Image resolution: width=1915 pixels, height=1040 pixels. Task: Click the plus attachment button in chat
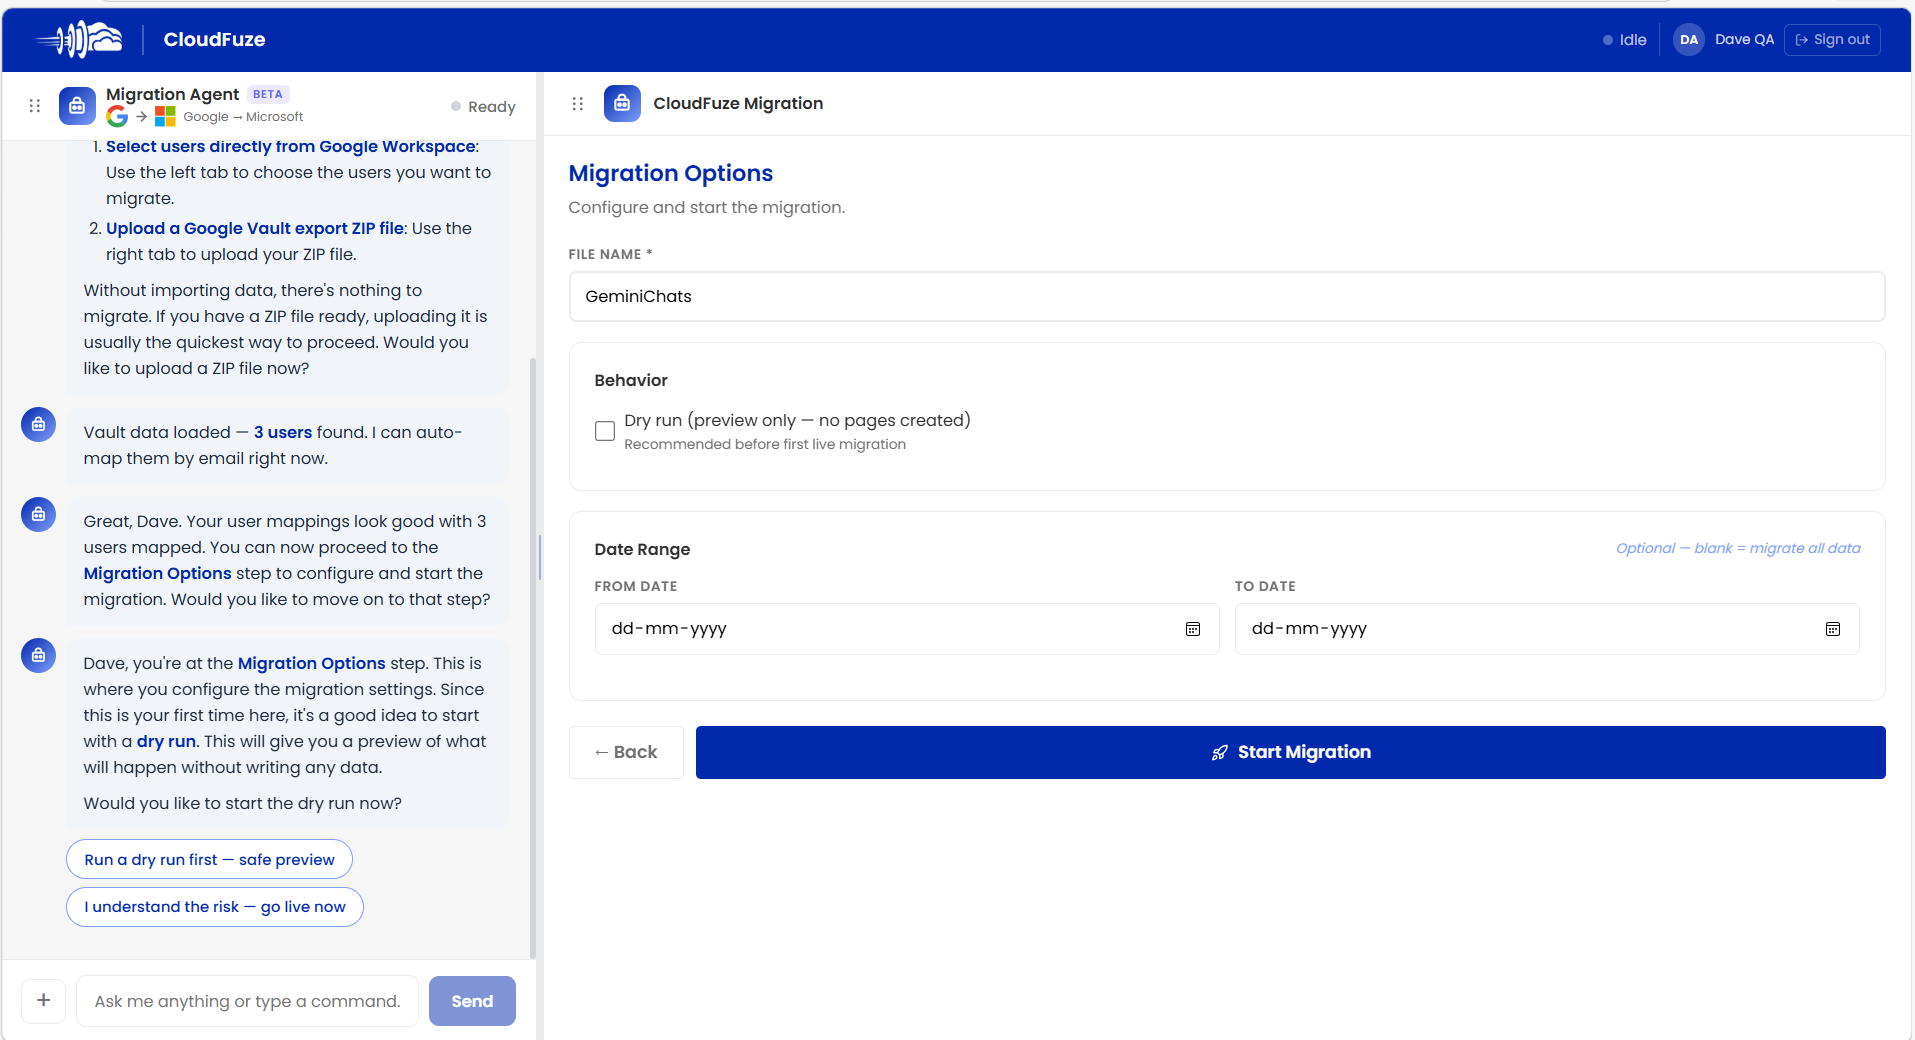coord(44,1000)
